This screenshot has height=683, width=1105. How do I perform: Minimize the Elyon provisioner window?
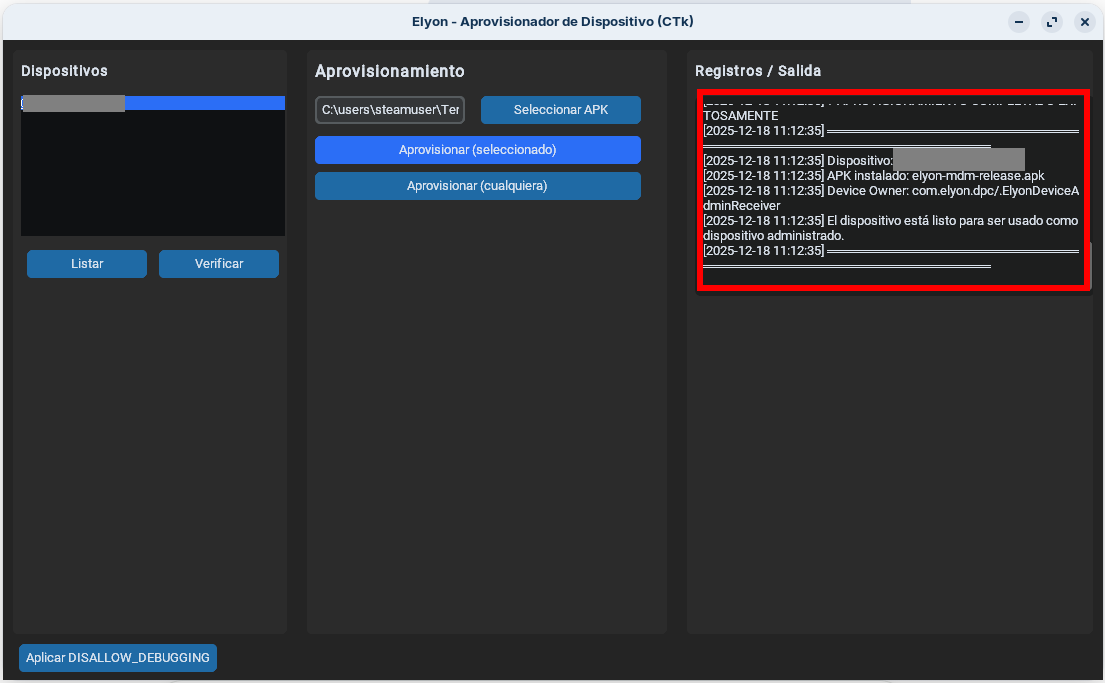[1019, 21]
